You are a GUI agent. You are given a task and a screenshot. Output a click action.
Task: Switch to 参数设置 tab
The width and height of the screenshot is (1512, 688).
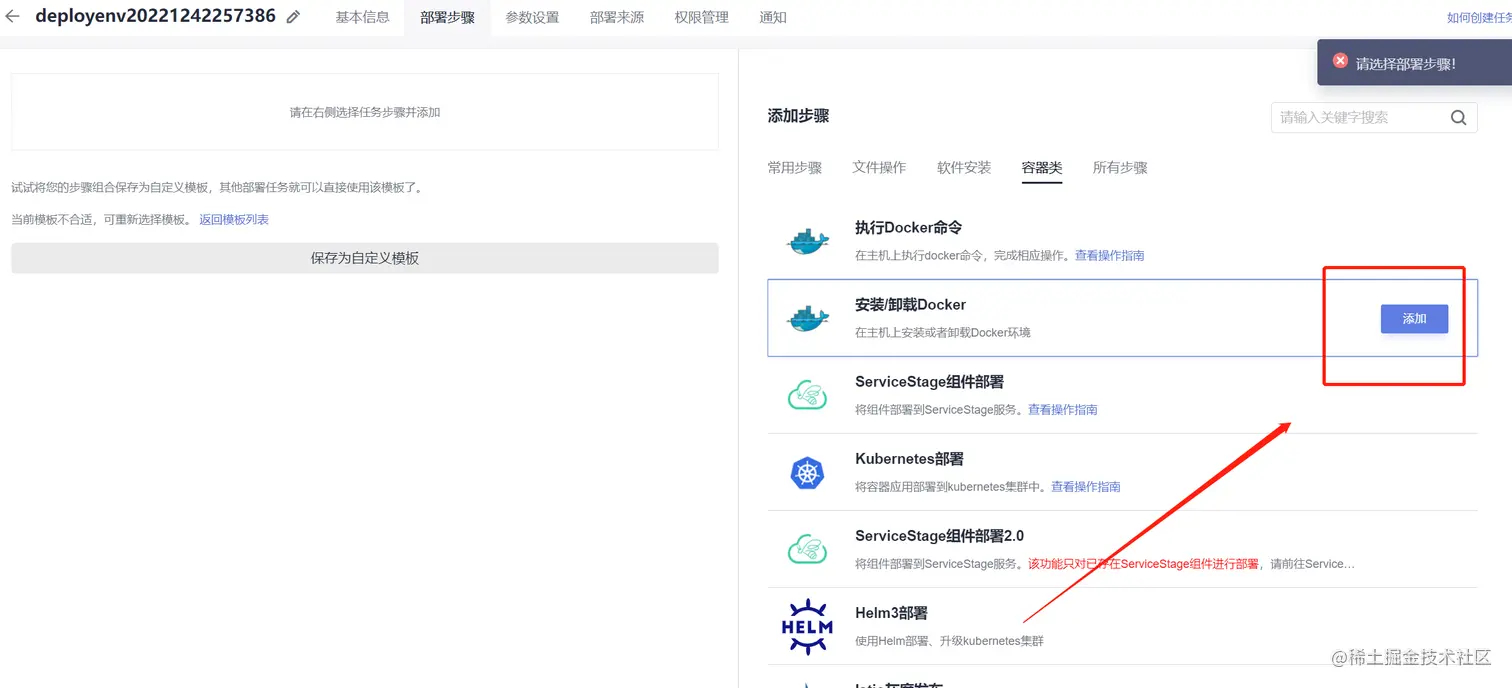point(532,17)
